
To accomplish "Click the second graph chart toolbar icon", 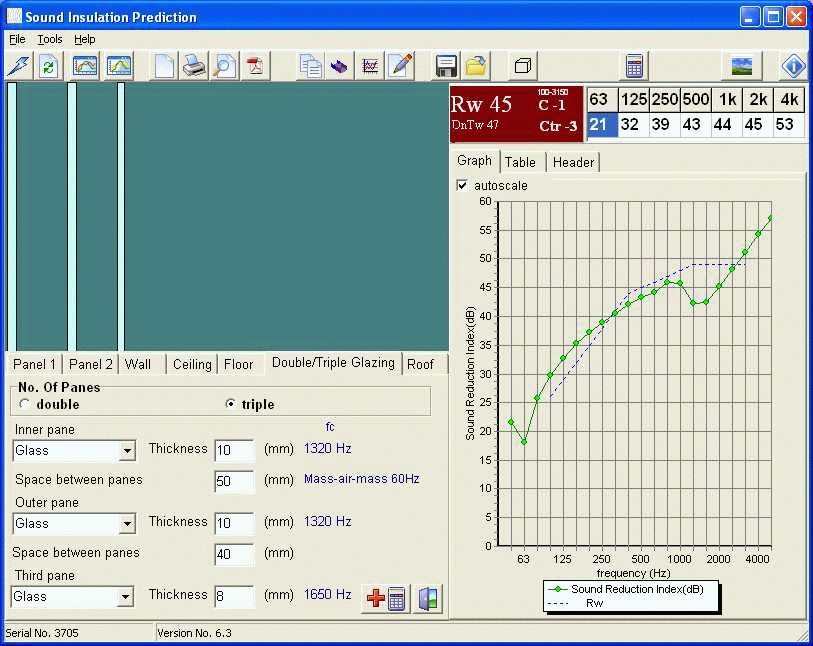I will point(119,66).
